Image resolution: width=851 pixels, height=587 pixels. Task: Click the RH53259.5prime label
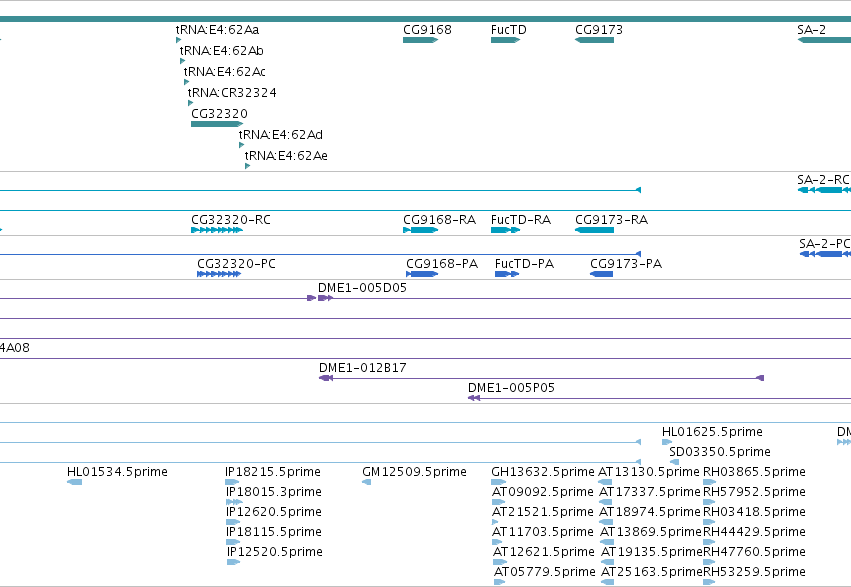754,572
